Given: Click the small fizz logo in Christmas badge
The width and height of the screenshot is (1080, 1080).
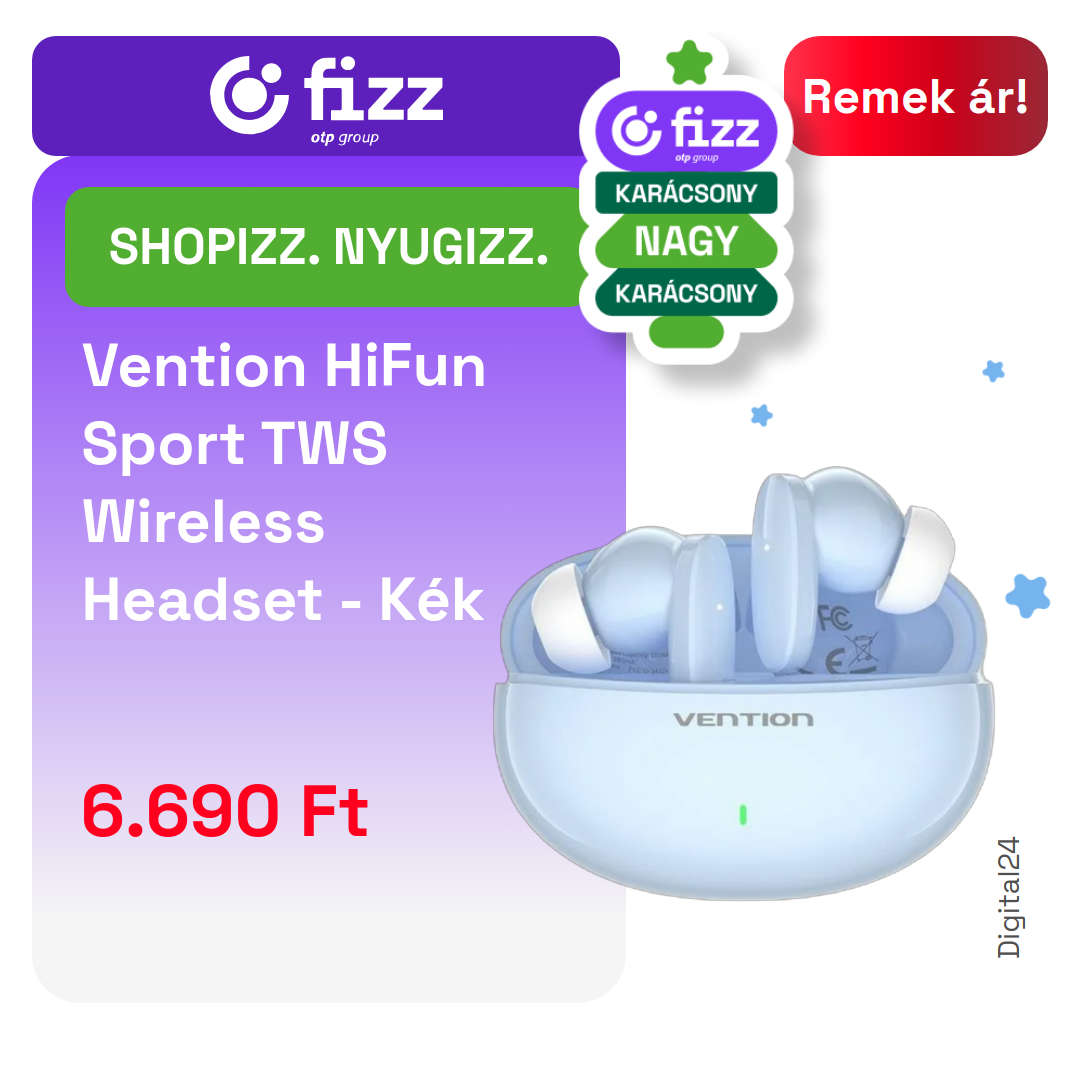Looking at the screenshot, I should (686, 131).
